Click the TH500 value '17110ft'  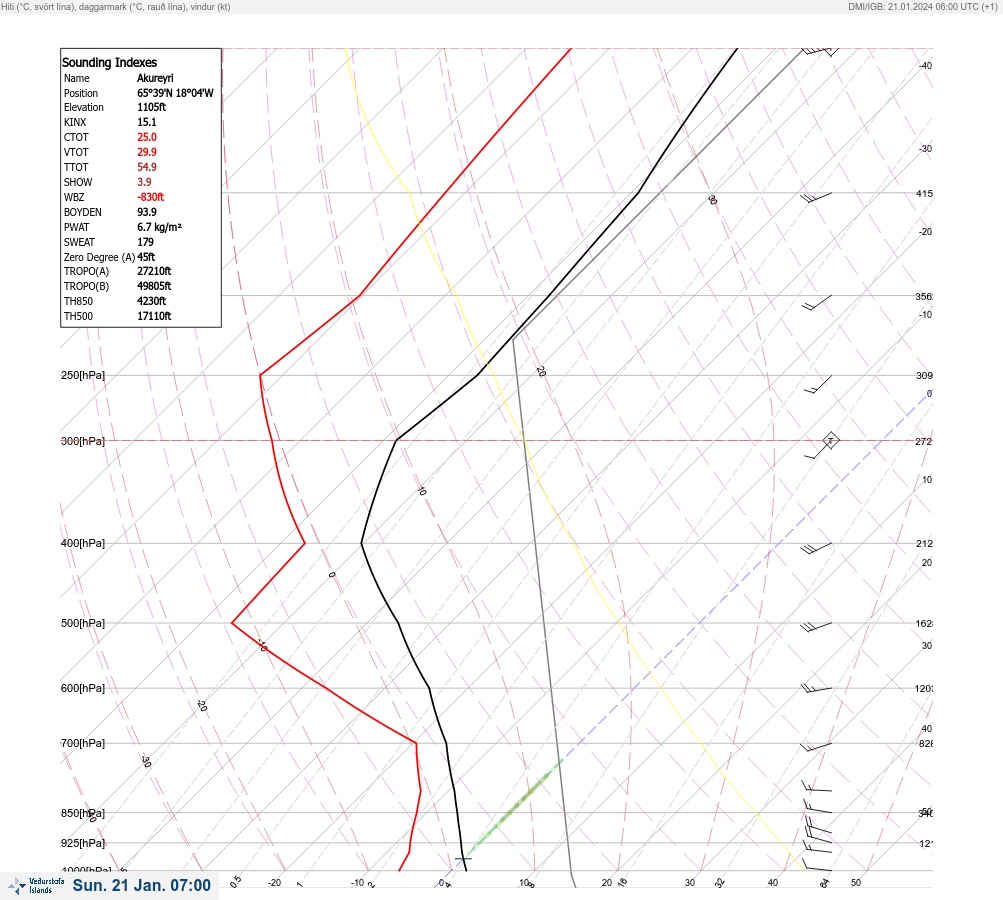click(154, 316)
